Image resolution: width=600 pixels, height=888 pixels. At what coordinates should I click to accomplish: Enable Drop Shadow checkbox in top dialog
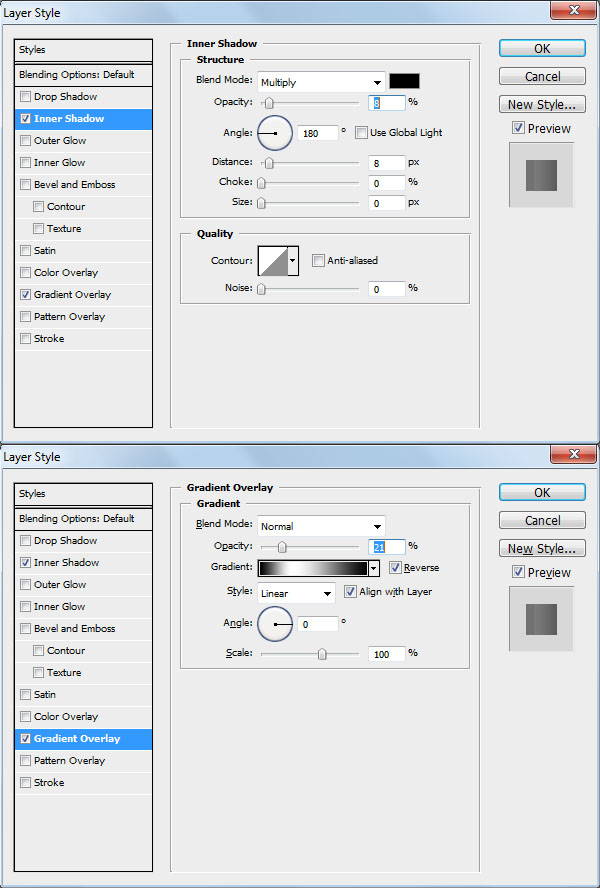click(x=25, y=97)
